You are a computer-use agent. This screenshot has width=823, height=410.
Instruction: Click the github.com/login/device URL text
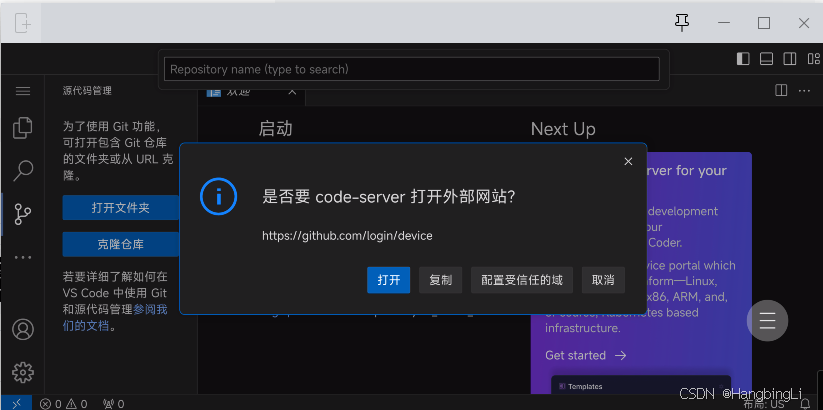pyautogui.click(x=347, y=236)
